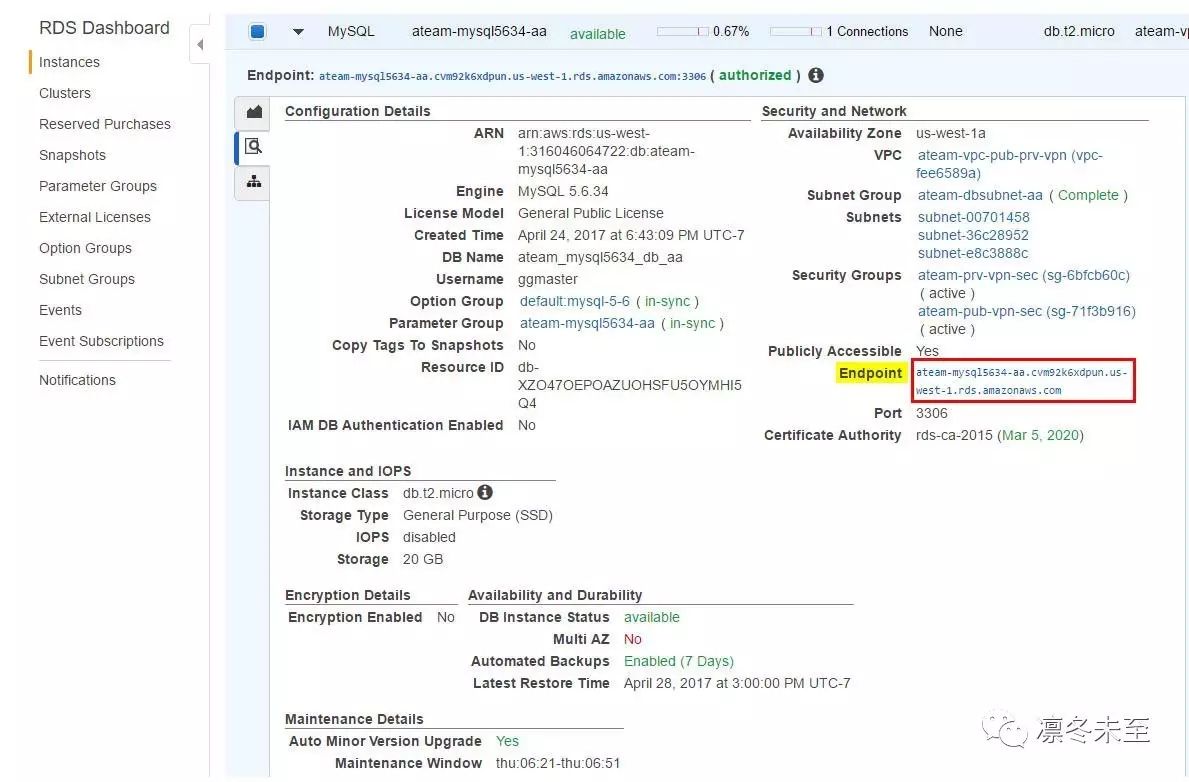1189x782 pixels.
Task: Click Maintenance Window thu:06:21-thu:06:51 value
Action: (x=558, y=763)
